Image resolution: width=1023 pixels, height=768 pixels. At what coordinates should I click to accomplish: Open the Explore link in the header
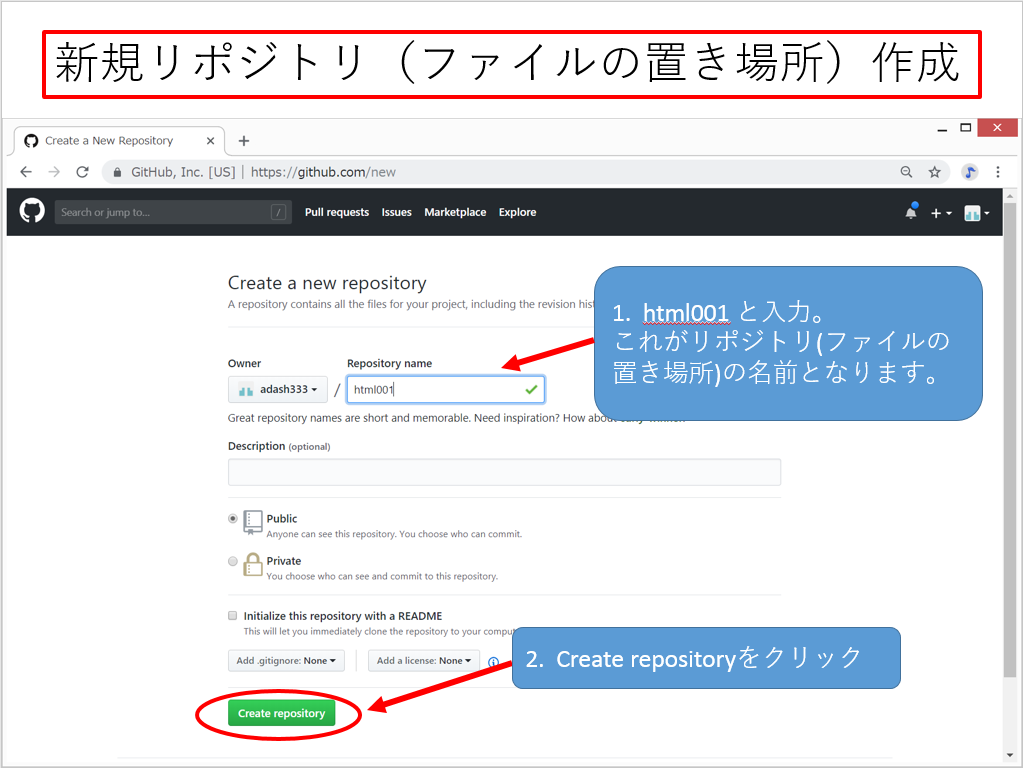pos(517,212)
